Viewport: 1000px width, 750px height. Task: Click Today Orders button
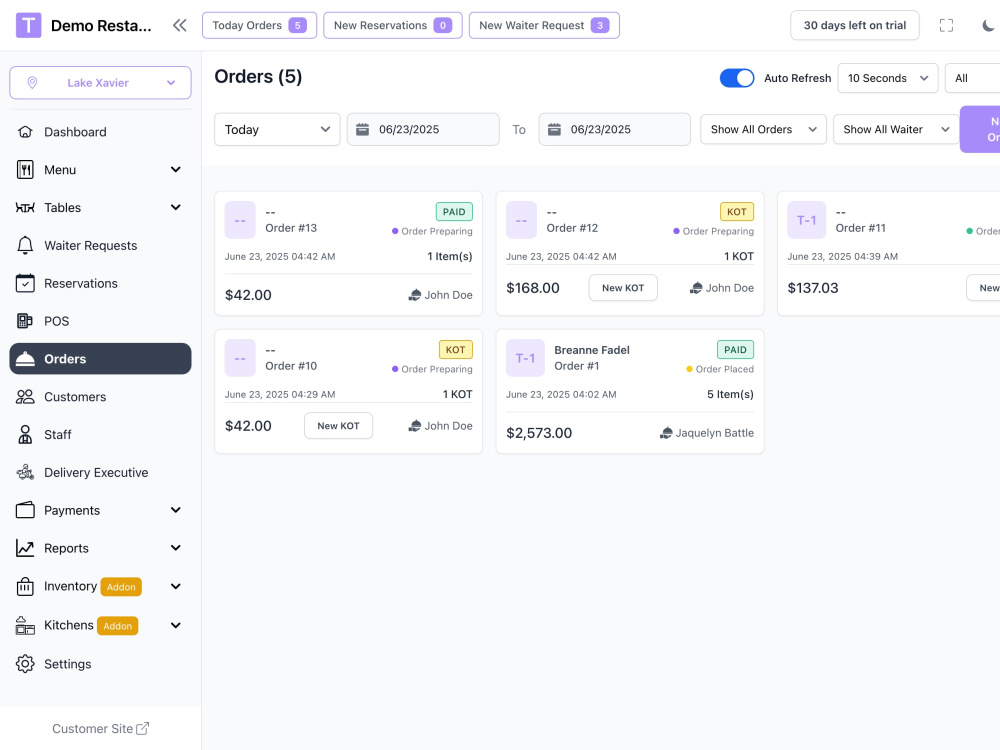click(260, 26)
